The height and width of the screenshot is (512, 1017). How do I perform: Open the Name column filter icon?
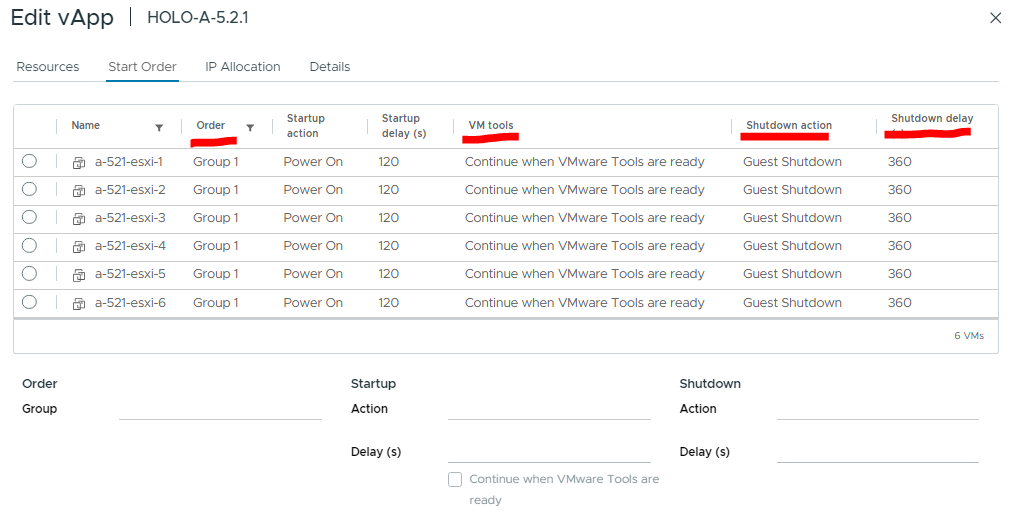[x=159, y=127]
